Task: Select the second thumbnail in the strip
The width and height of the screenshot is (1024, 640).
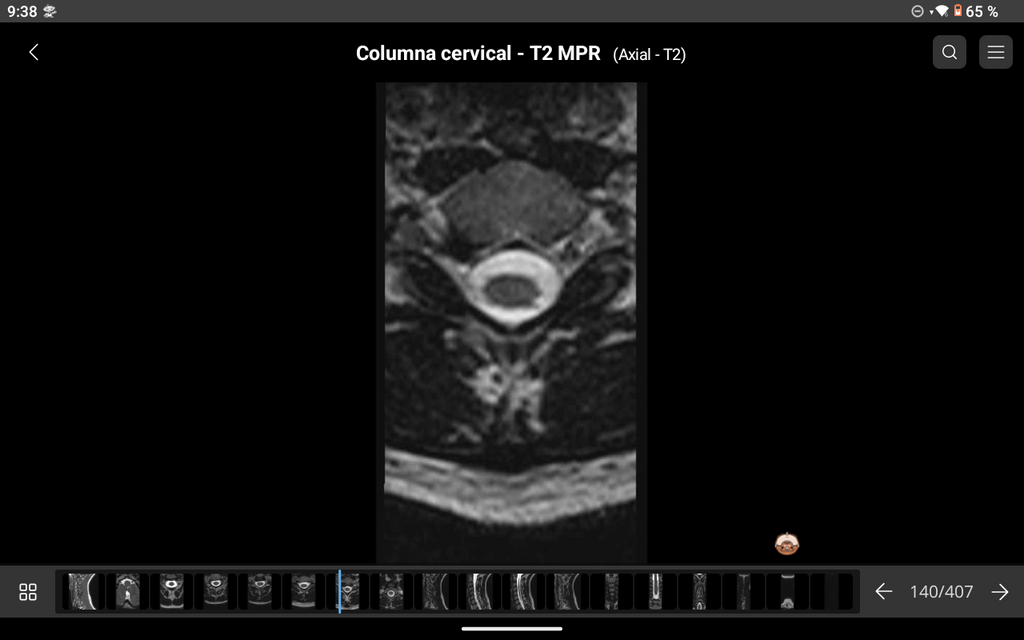Action: click(x=127, y=592)
